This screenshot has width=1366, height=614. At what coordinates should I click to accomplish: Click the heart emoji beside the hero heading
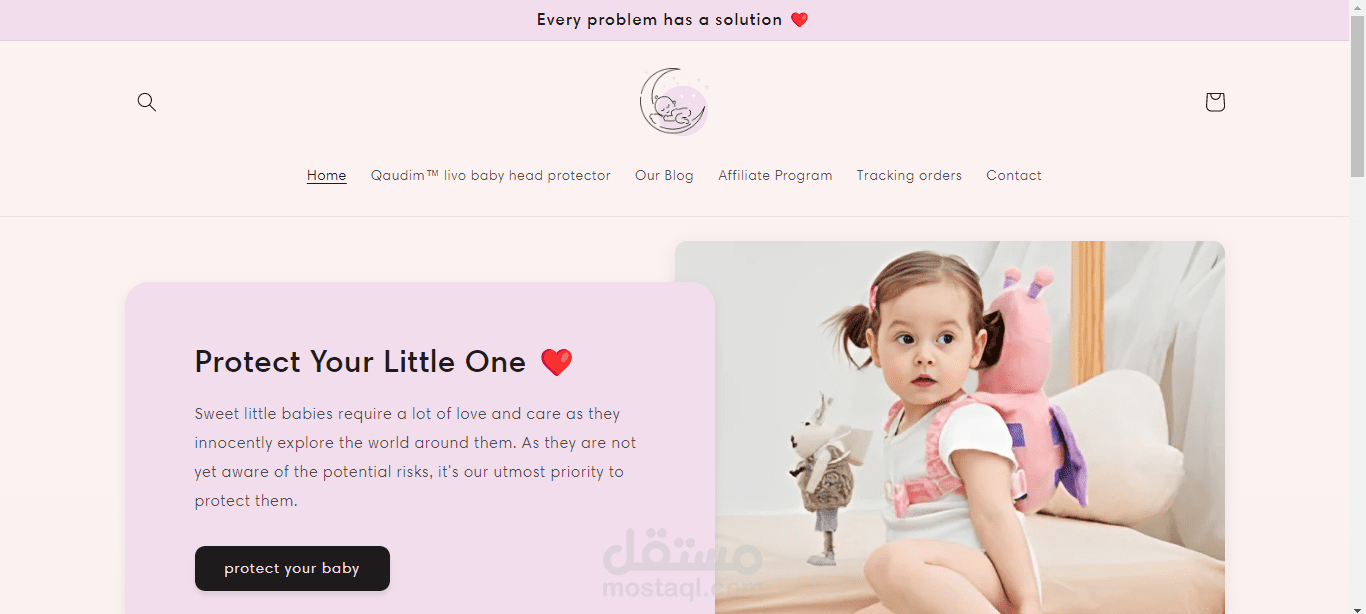(557, 362)
